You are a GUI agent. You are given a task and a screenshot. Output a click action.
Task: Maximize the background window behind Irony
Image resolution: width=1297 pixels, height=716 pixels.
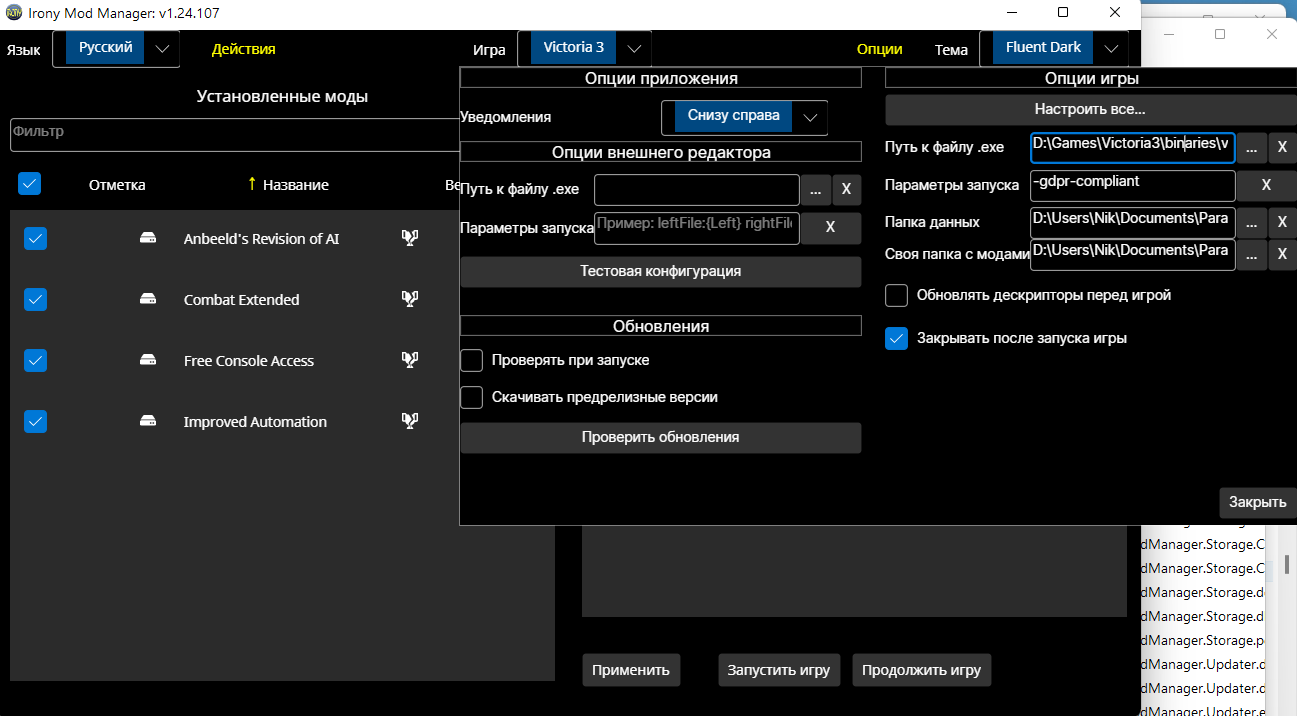pos(1220,34)
